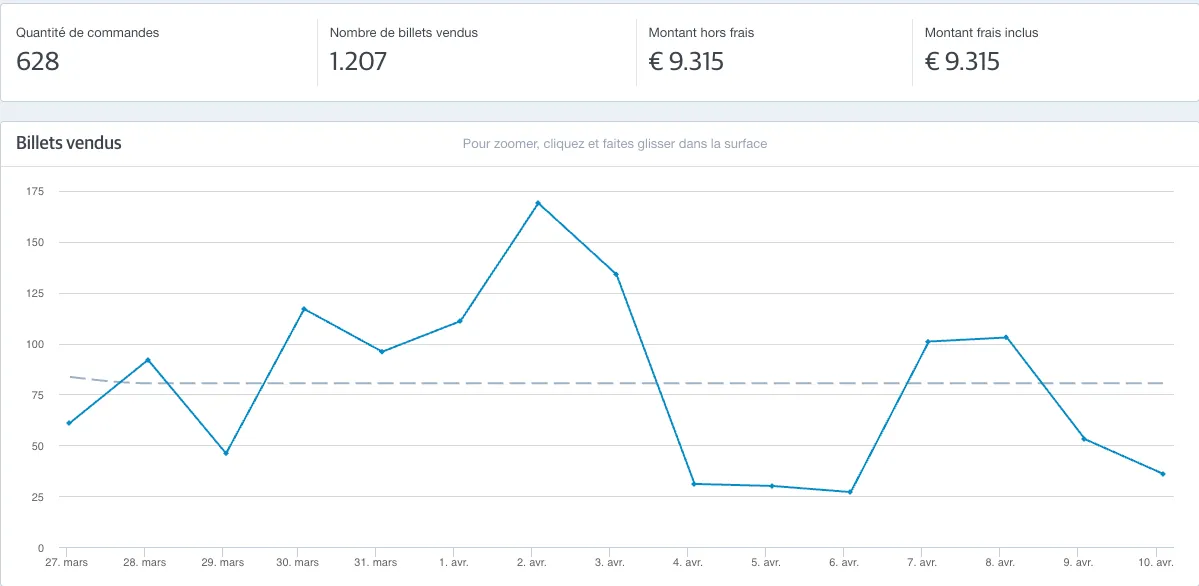Click the 28. mars point on the line
The width and height of the screenshot is (1199, 586).
point(148,360)
